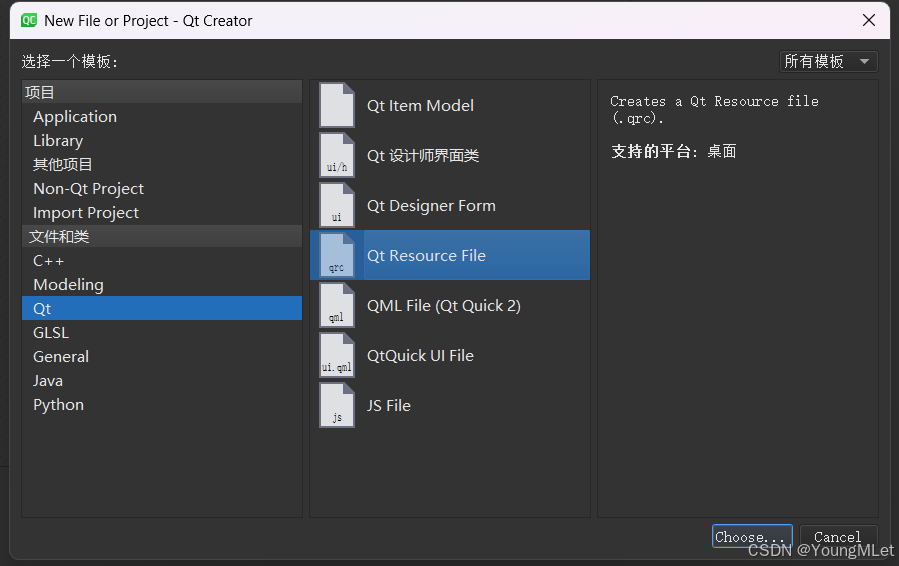Select the Qt Designer Form ui icon
The width and height of the screenshot is (899, 566).
pyautogui.click(x=337, y=205)
